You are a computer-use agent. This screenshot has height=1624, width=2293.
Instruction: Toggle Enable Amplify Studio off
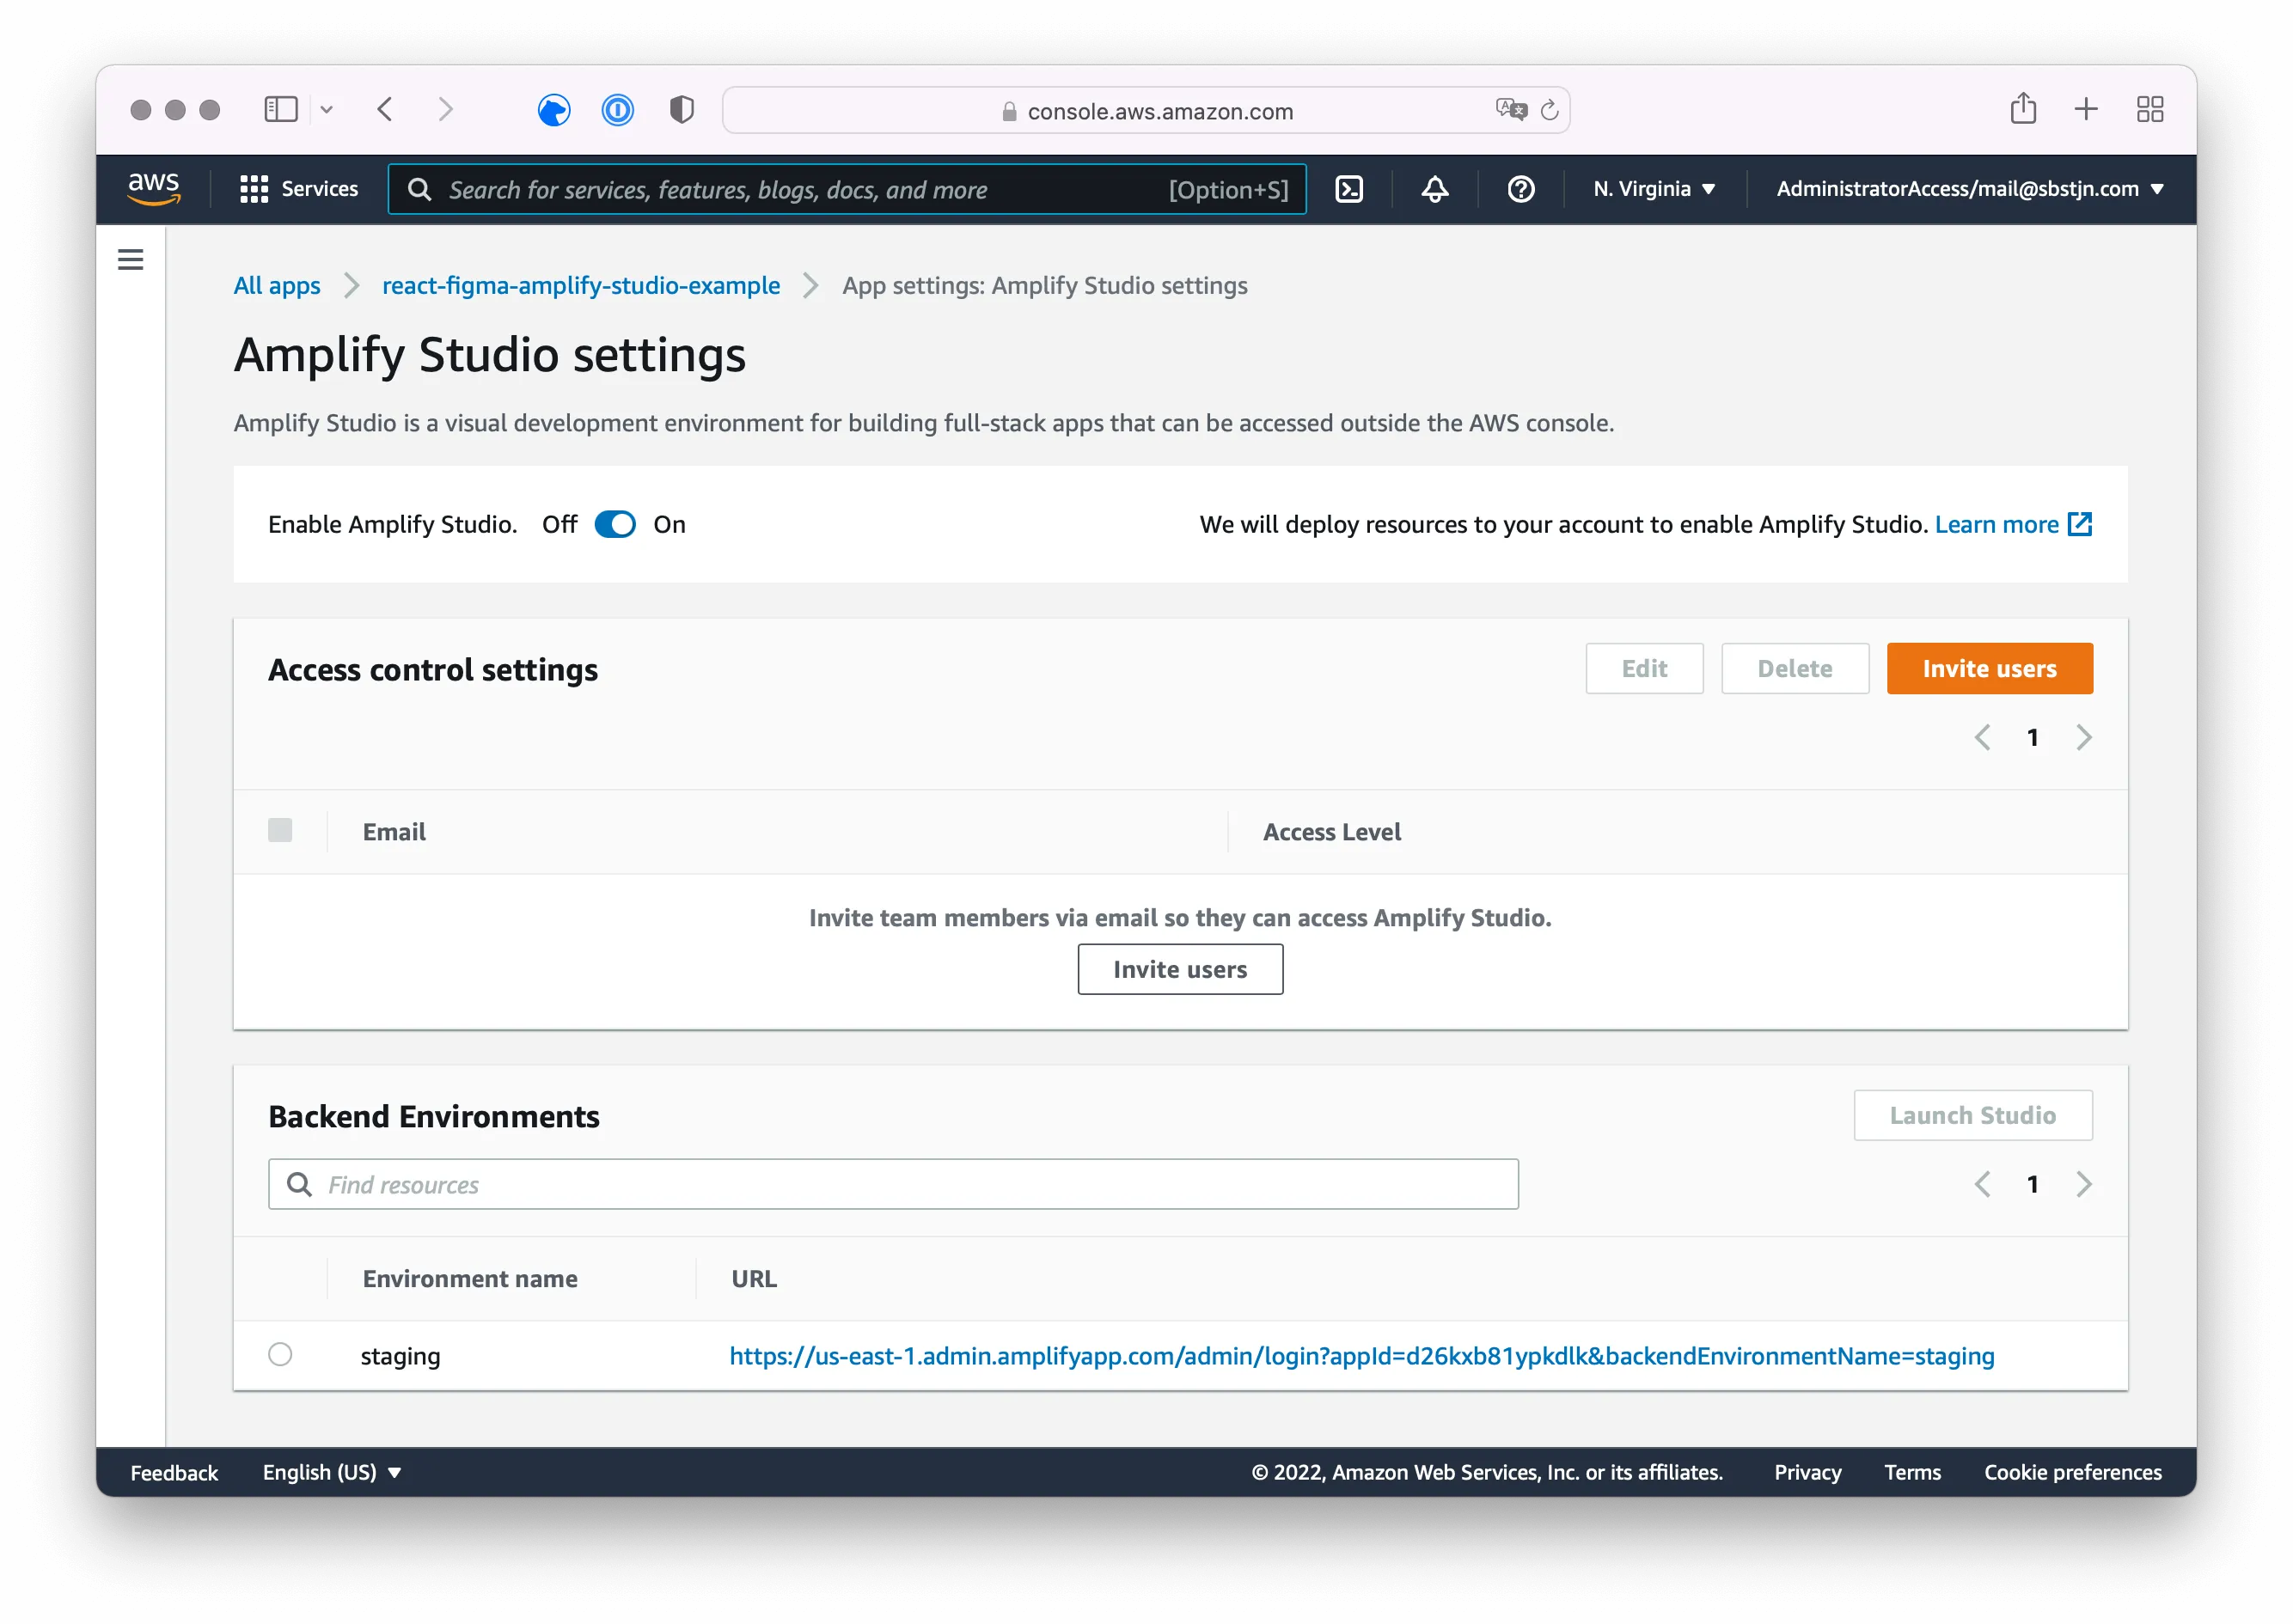click(615, 524)
